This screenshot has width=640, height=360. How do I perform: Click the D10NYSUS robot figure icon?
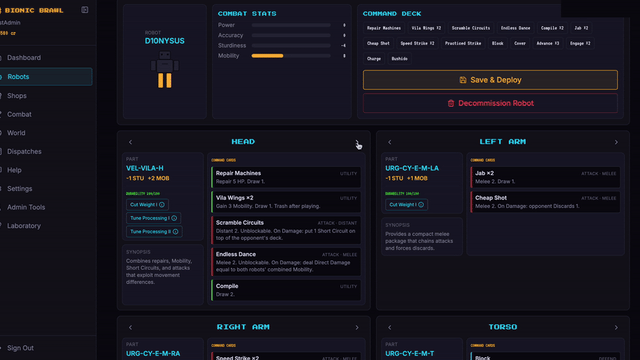(x=164, y=69)
